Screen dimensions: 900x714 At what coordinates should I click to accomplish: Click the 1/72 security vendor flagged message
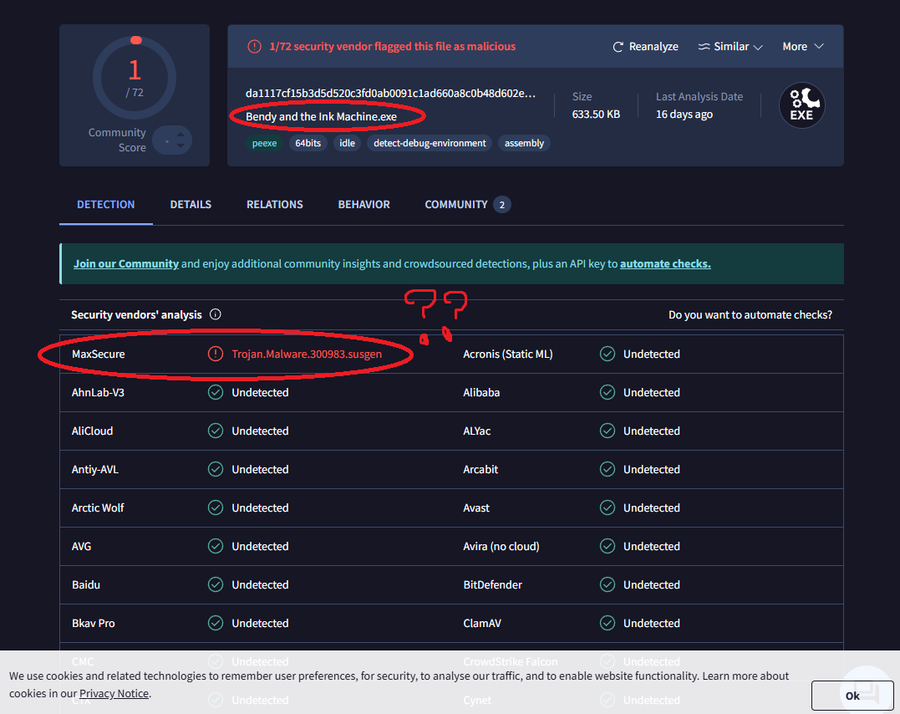(393, 46)
